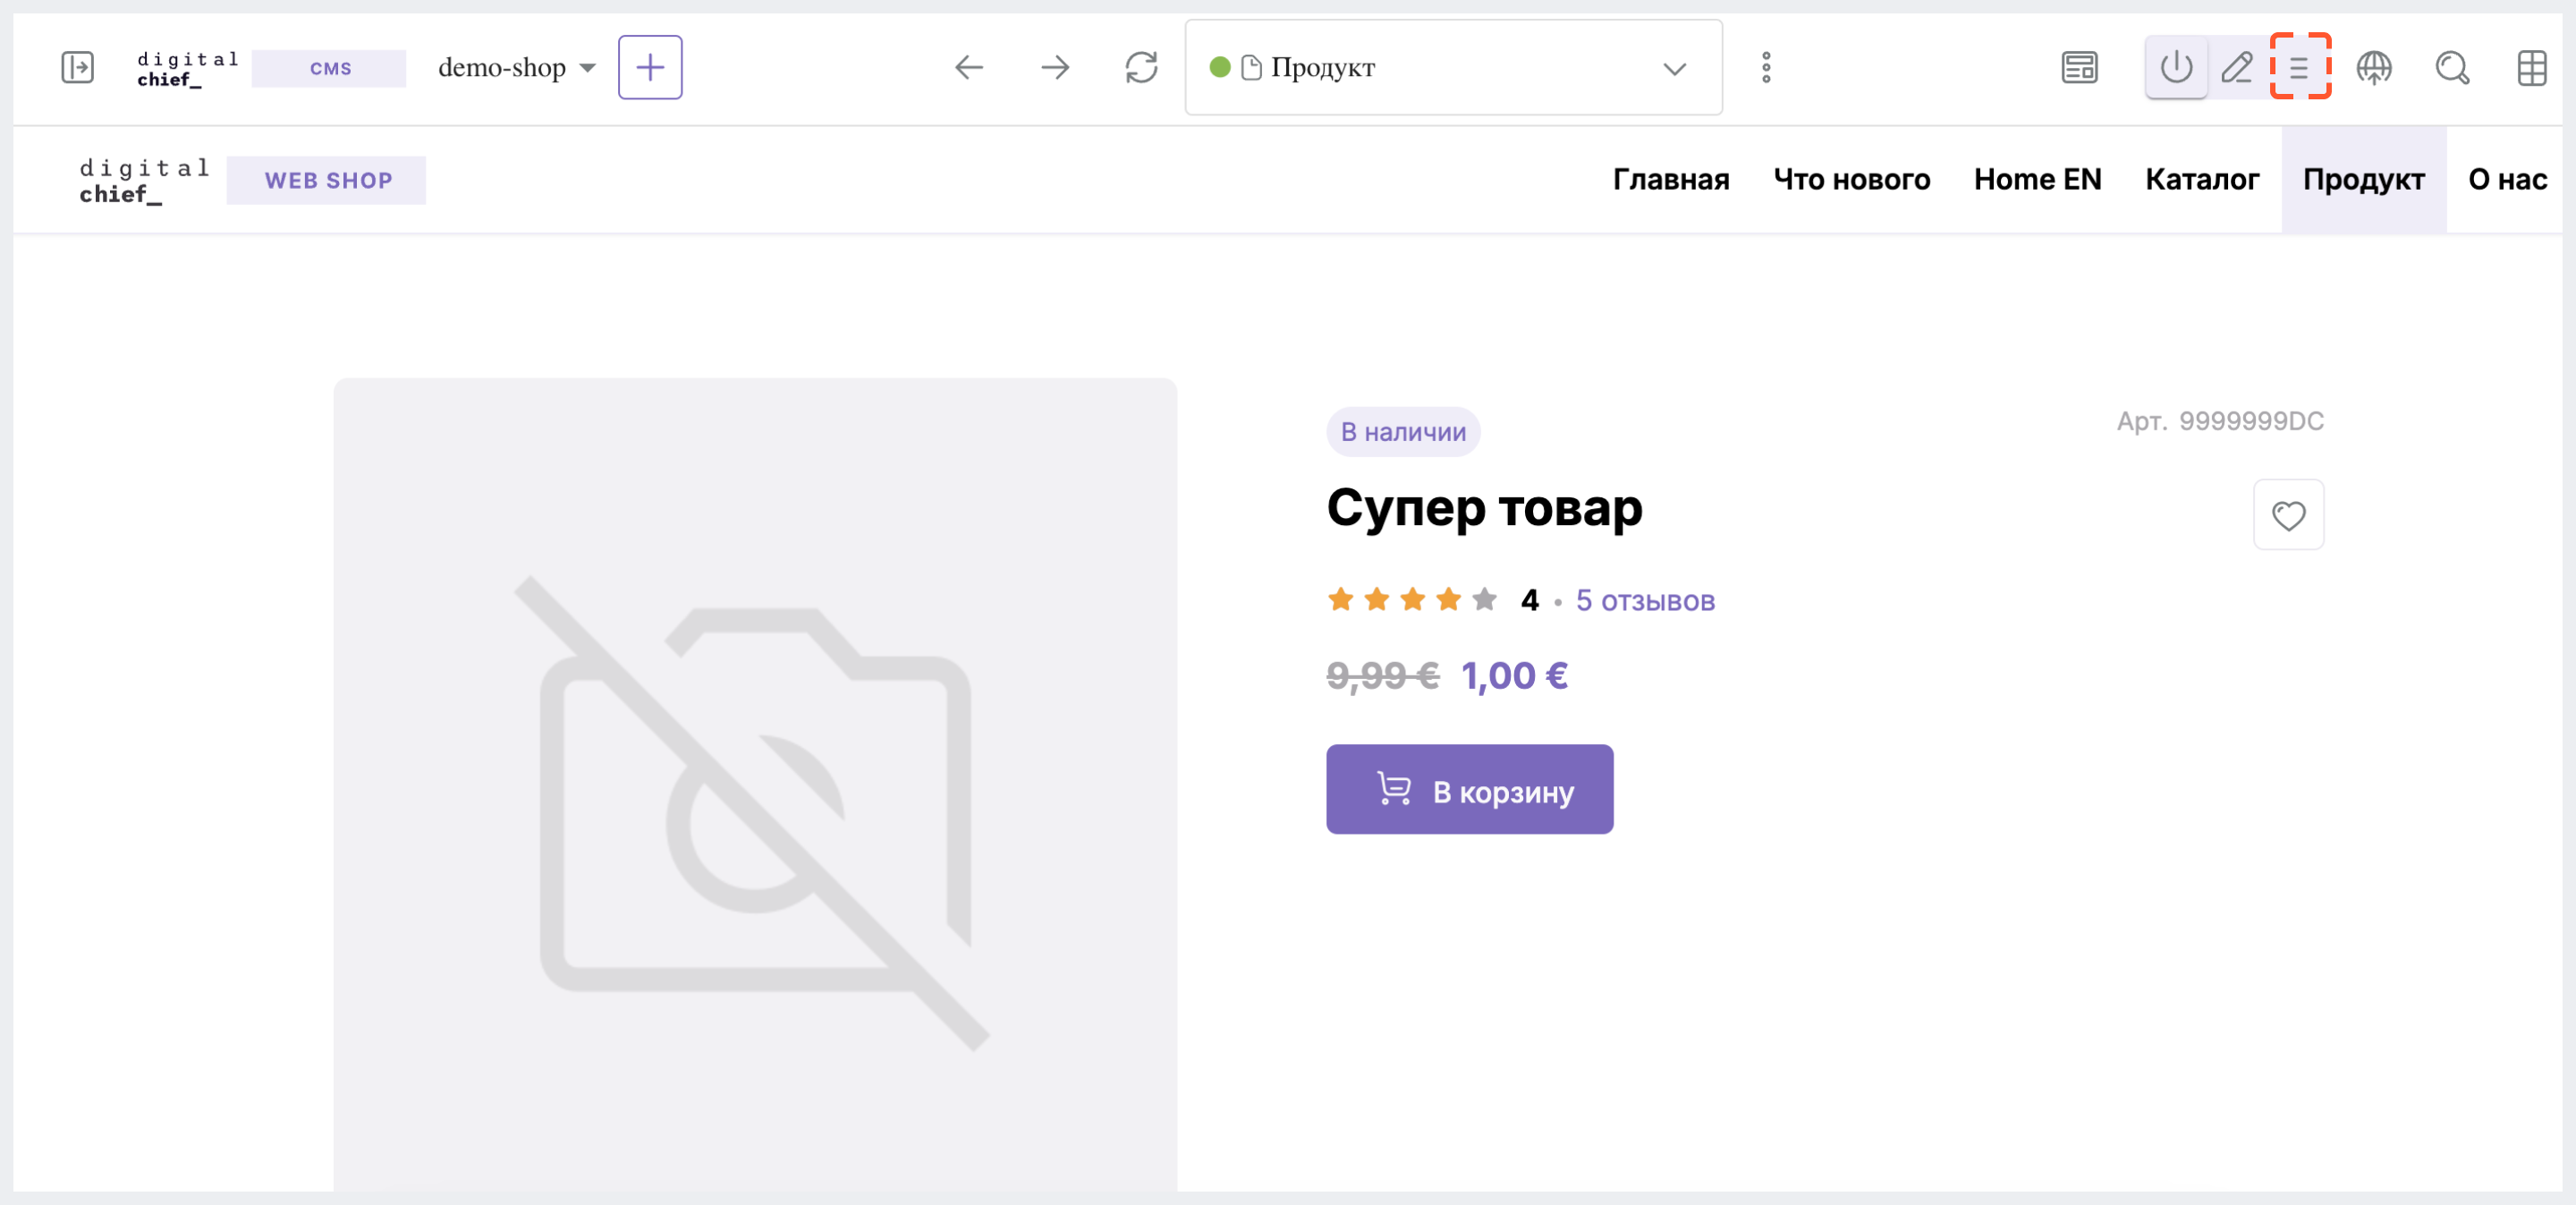
Task: Select the Каталог navigation menu item
Action: pos(2201,181)
